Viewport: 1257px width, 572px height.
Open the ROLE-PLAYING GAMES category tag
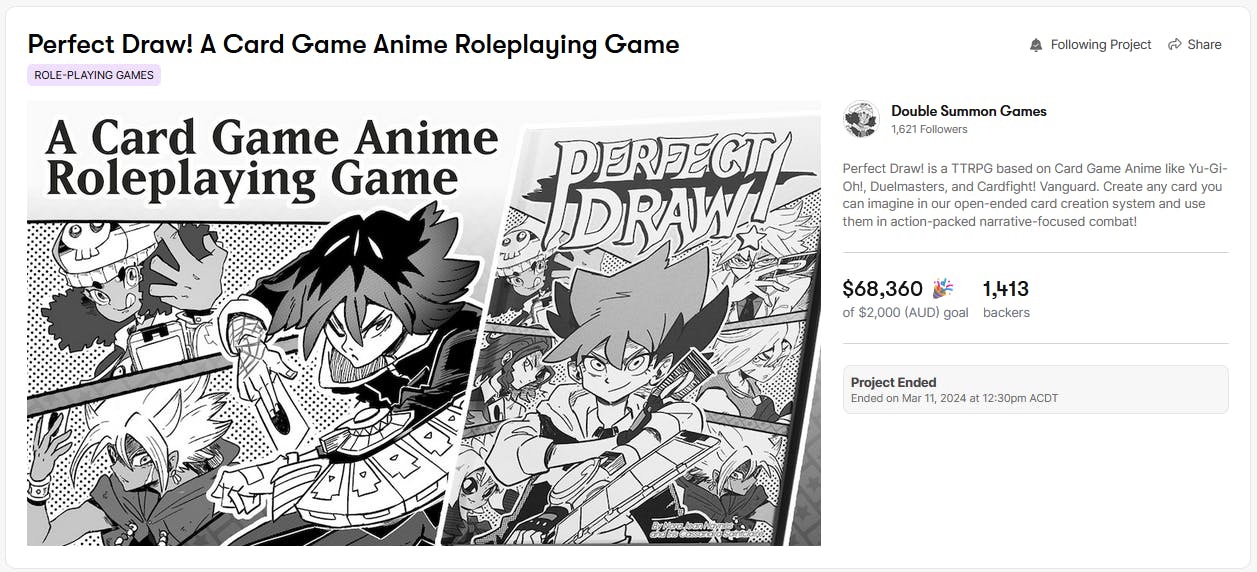(94, 75)
